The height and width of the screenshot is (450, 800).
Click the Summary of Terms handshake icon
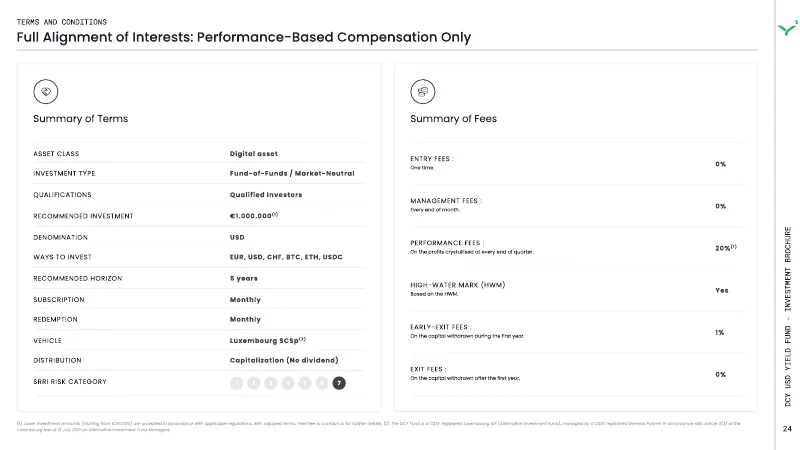click(46, 92)
